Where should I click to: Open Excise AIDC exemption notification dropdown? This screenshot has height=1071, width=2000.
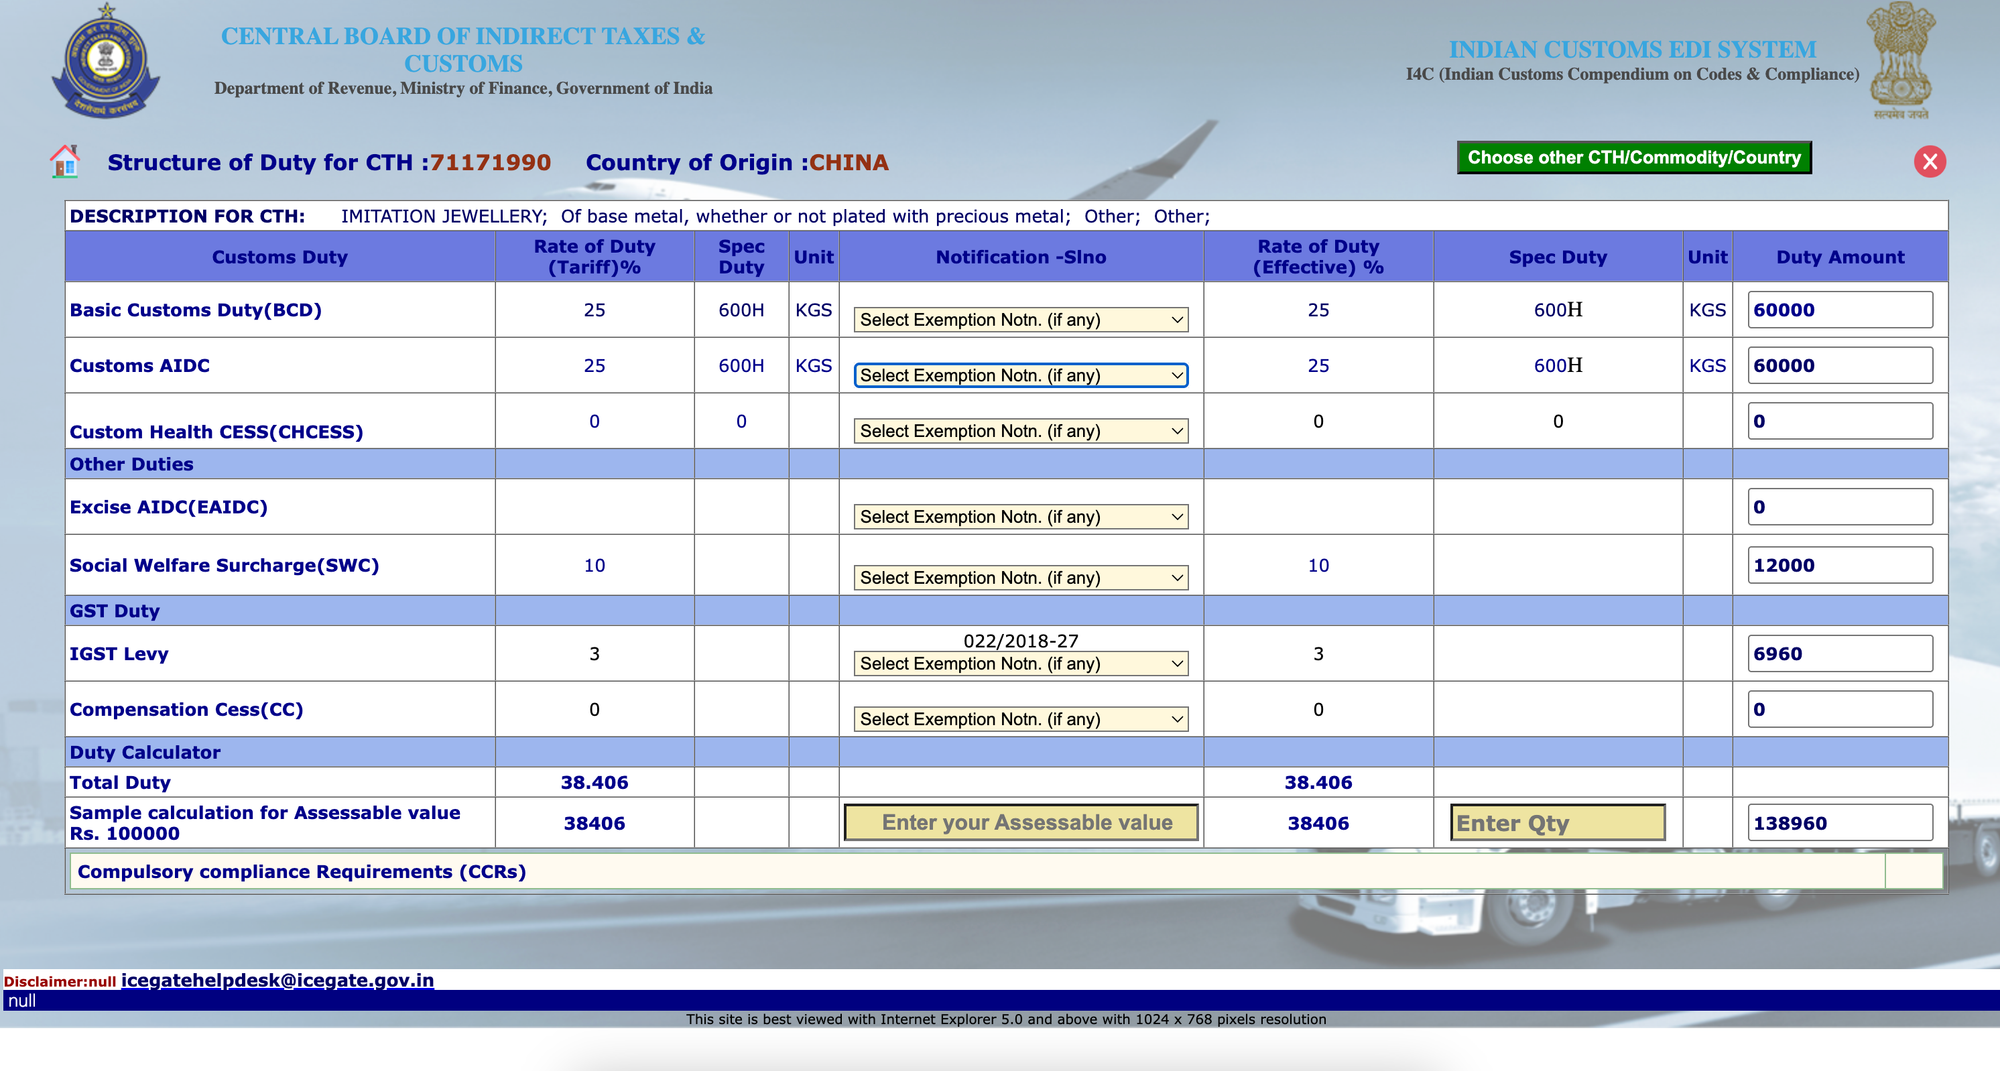tap(1020, 517)
